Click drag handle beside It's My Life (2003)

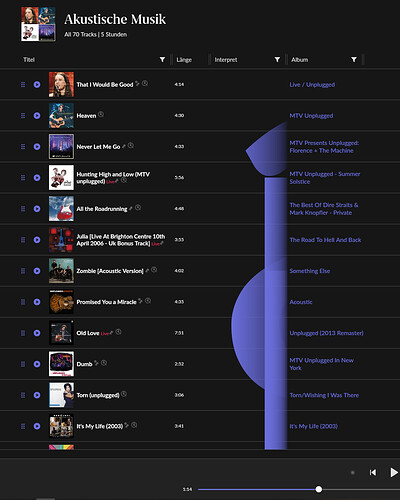23,426
